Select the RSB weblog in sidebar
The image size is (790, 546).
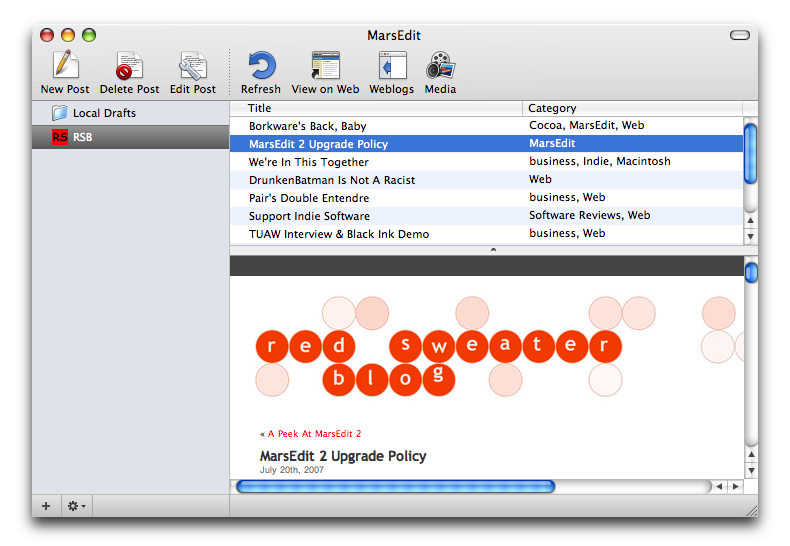pyautogui.click(x=130, y=137)
